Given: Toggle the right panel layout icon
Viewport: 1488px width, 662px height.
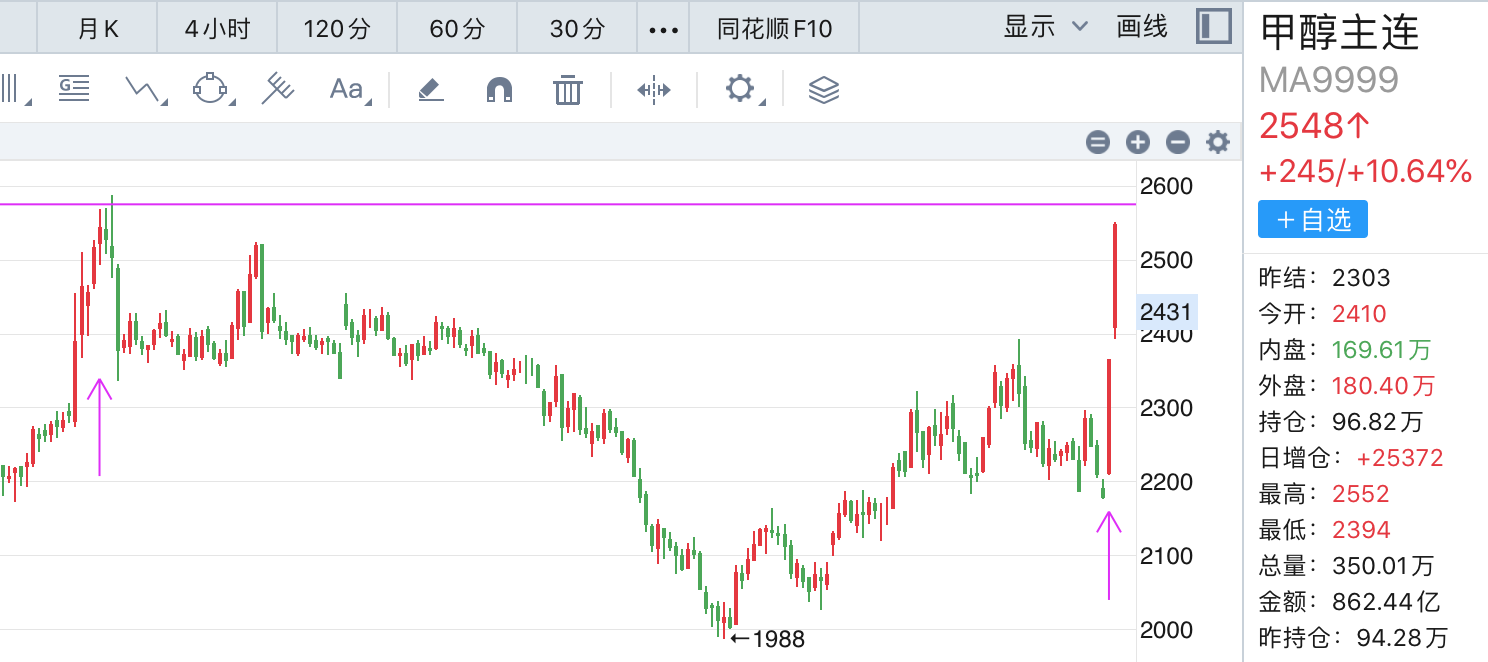Looking at the screenshot, I should [x=1213, y=27].
